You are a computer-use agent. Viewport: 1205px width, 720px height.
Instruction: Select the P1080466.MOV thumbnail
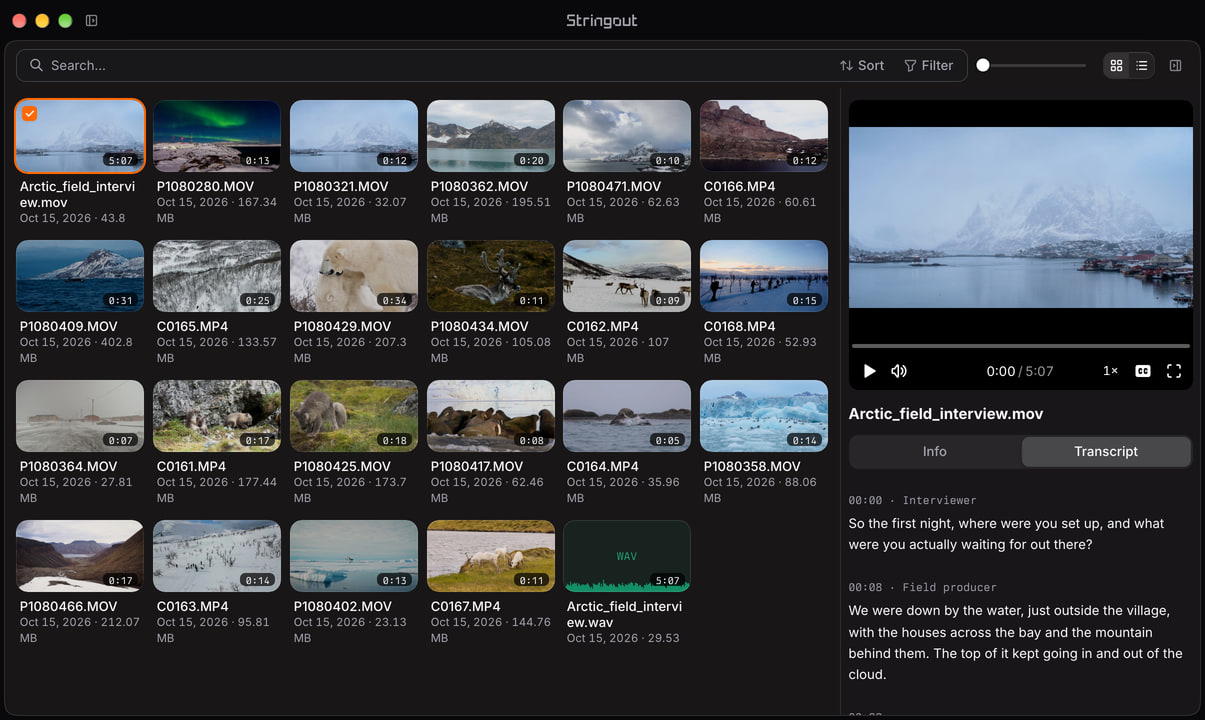[80, 556]
